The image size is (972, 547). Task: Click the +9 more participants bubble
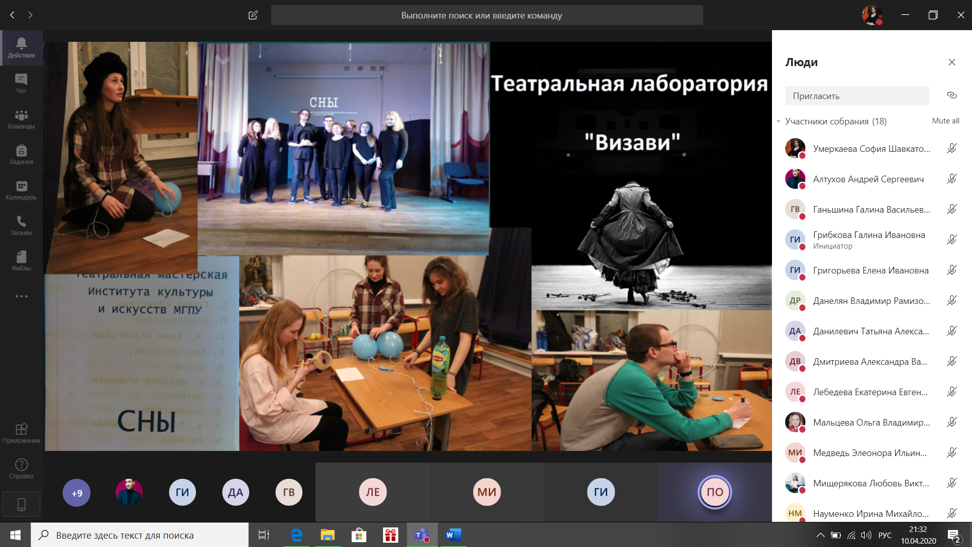pos(76,492)
